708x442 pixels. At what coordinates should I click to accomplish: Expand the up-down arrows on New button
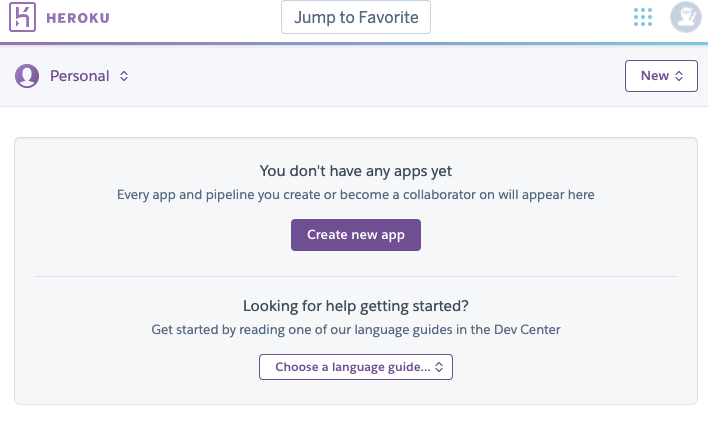coord(680,76)
